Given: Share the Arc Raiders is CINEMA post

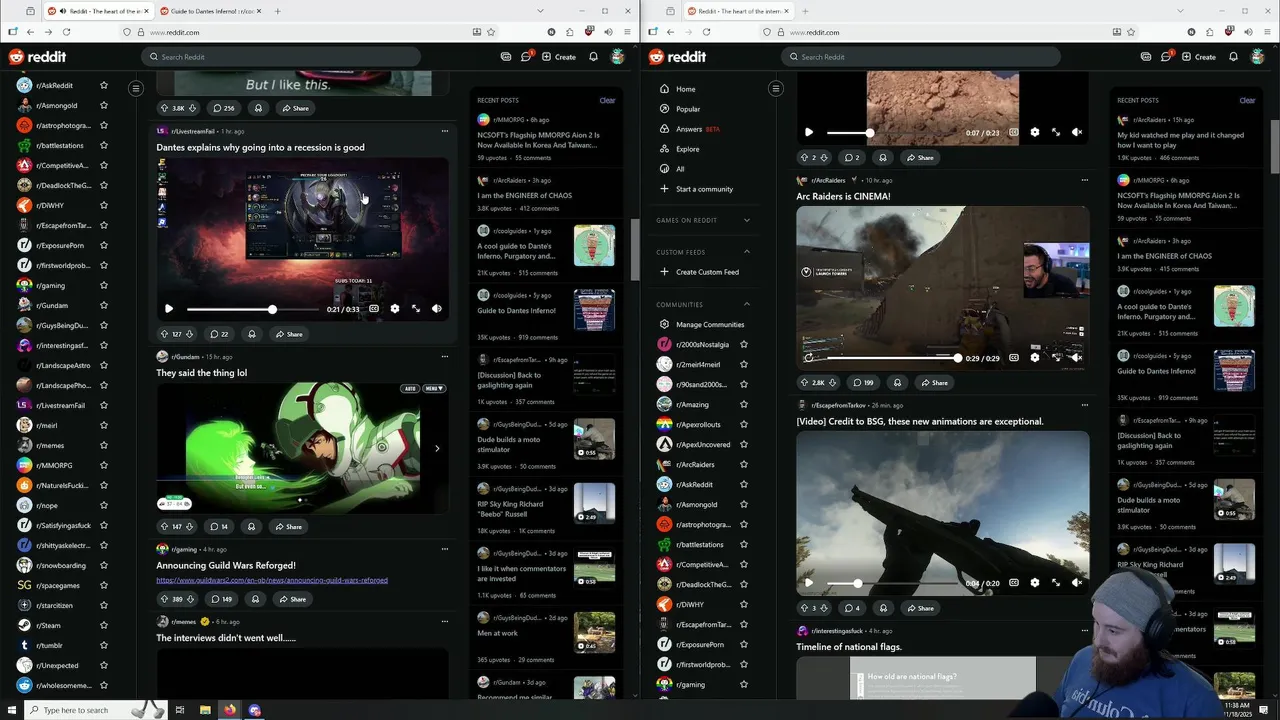Looking at the screenshot, I should 934,382.
